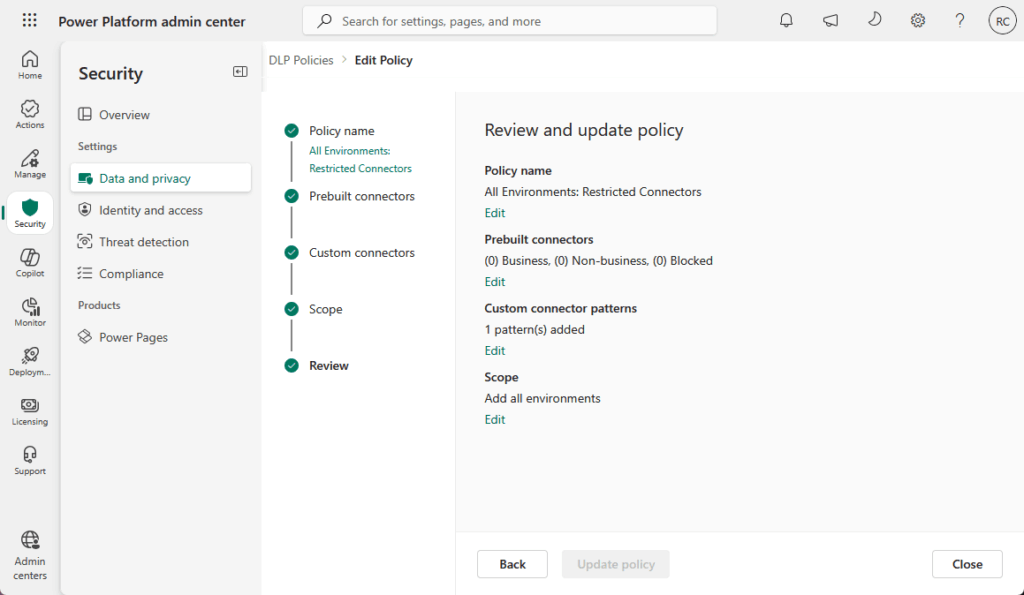Edit the Scope section
Viewport: 1024px width, 595px height.
[x=494, y=419]
